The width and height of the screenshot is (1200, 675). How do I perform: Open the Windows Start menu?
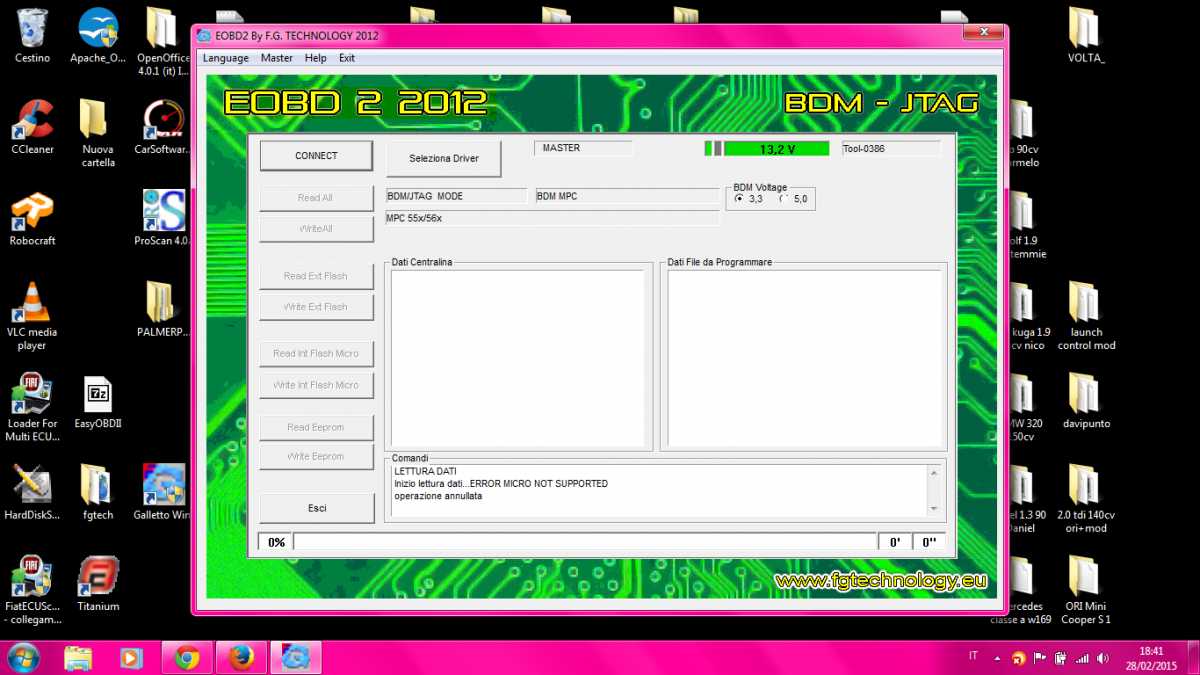point(22,657)
